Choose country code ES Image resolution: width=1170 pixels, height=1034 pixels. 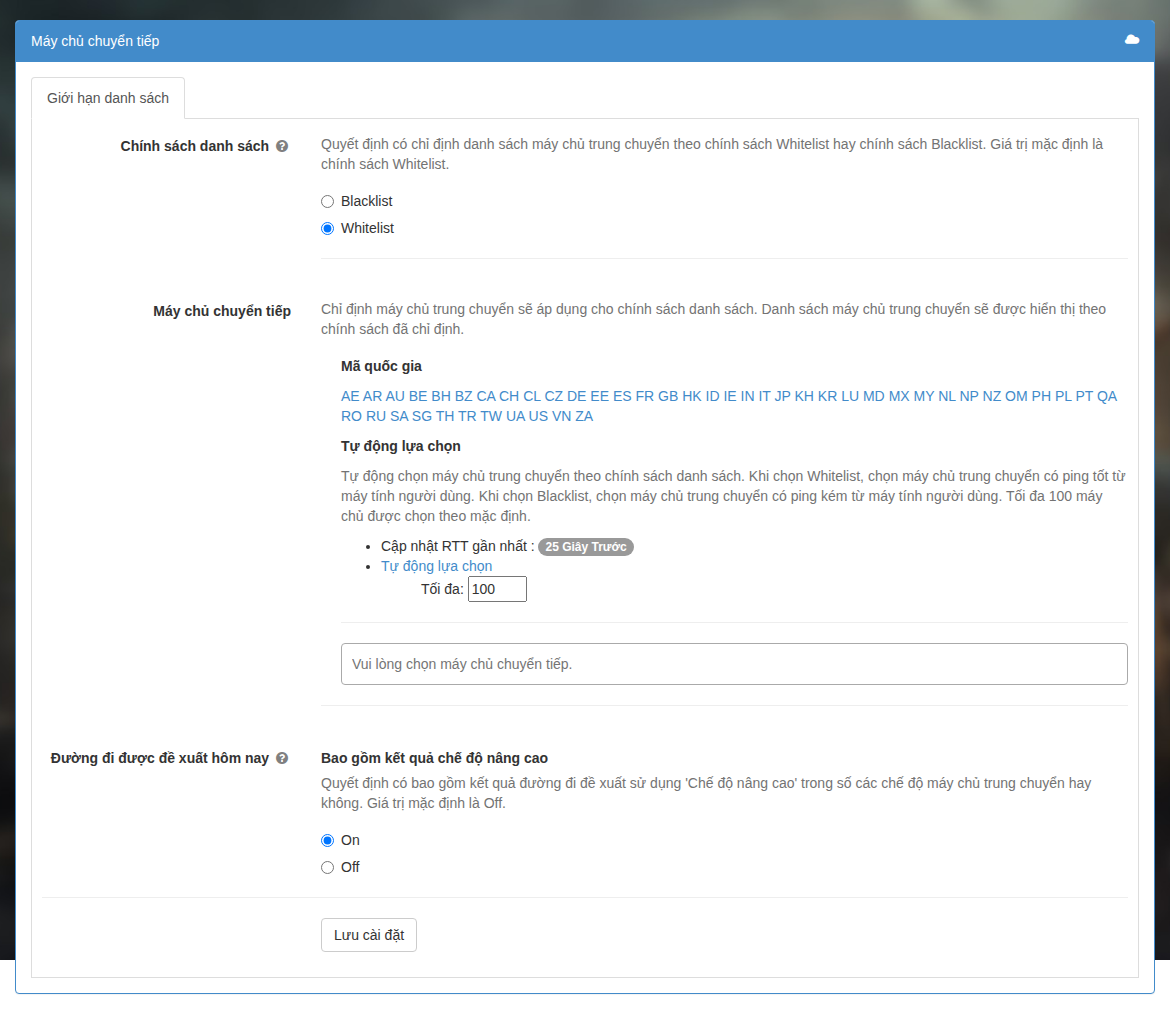pos(622,396)
